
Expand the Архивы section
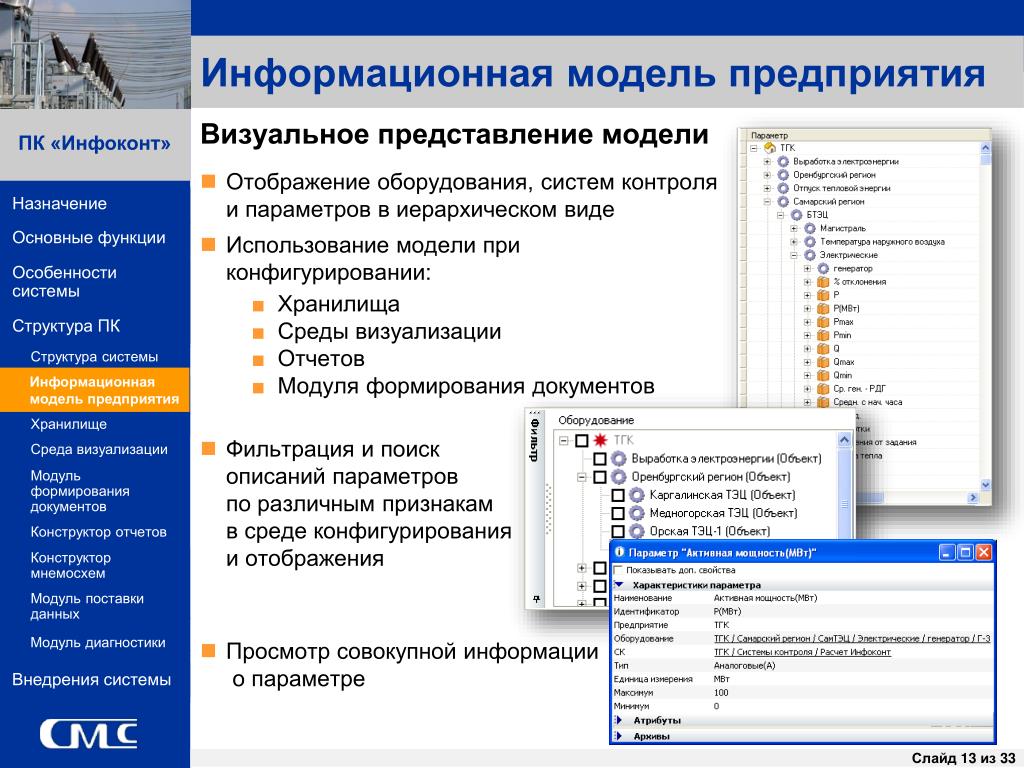click(619, 736)
